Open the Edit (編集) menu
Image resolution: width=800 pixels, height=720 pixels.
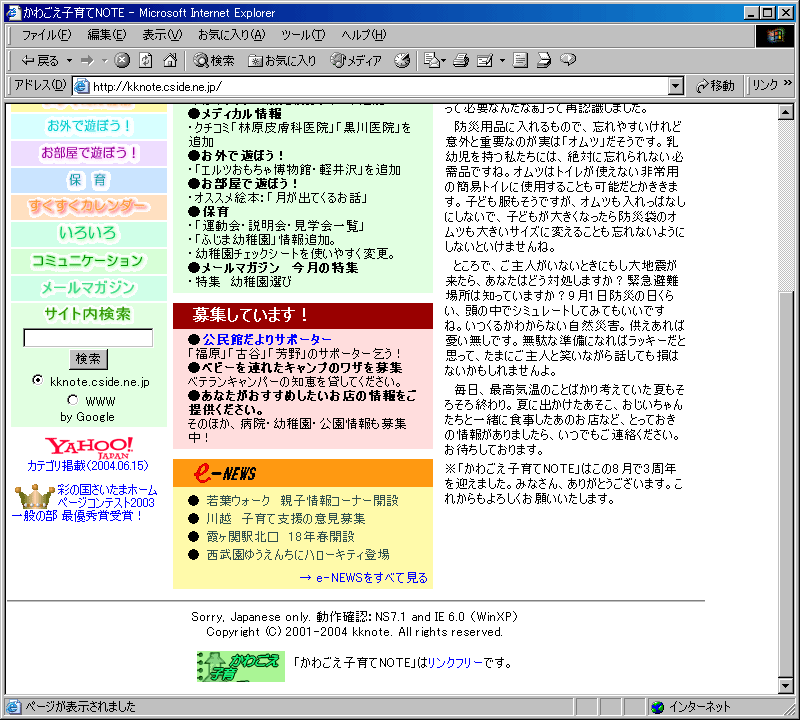107,35
